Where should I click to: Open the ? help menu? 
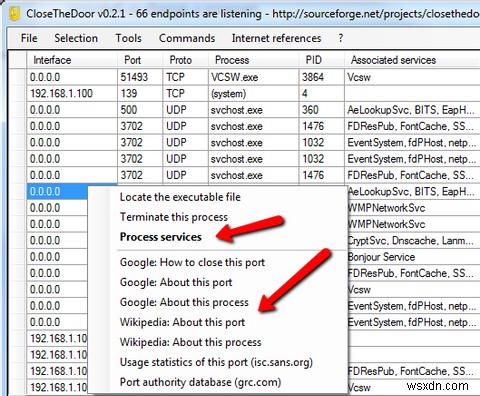tap(340, 38)
